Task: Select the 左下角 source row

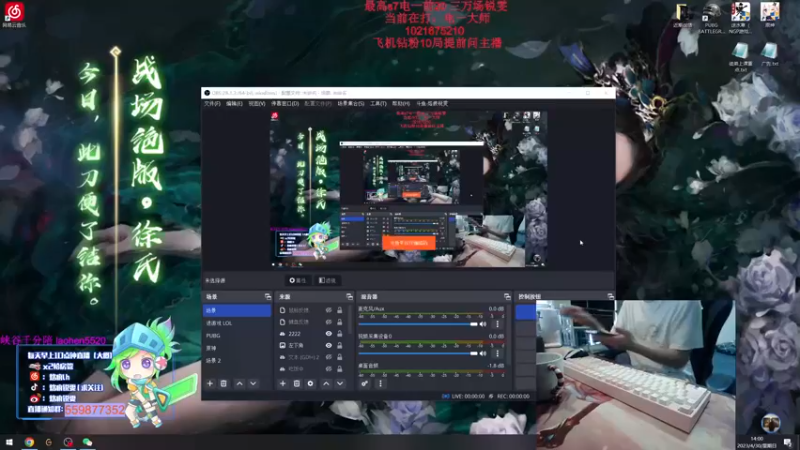Action: point(311,345)
